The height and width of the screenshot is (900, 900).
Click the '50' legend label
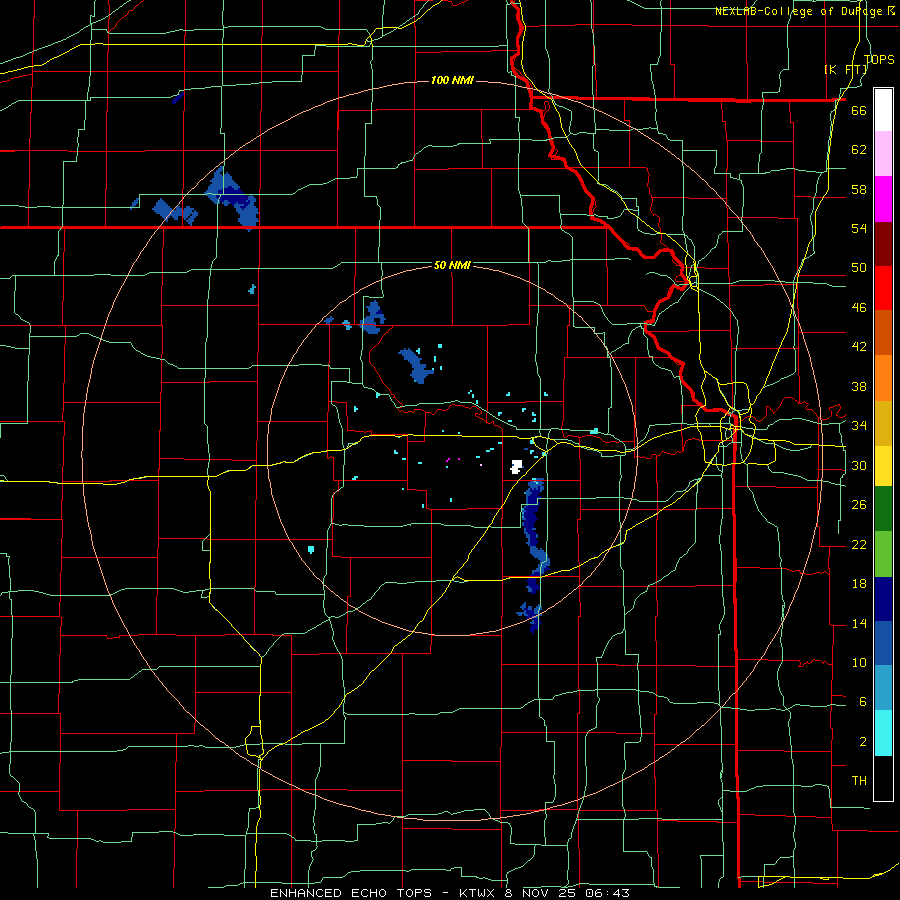(859, 268)
